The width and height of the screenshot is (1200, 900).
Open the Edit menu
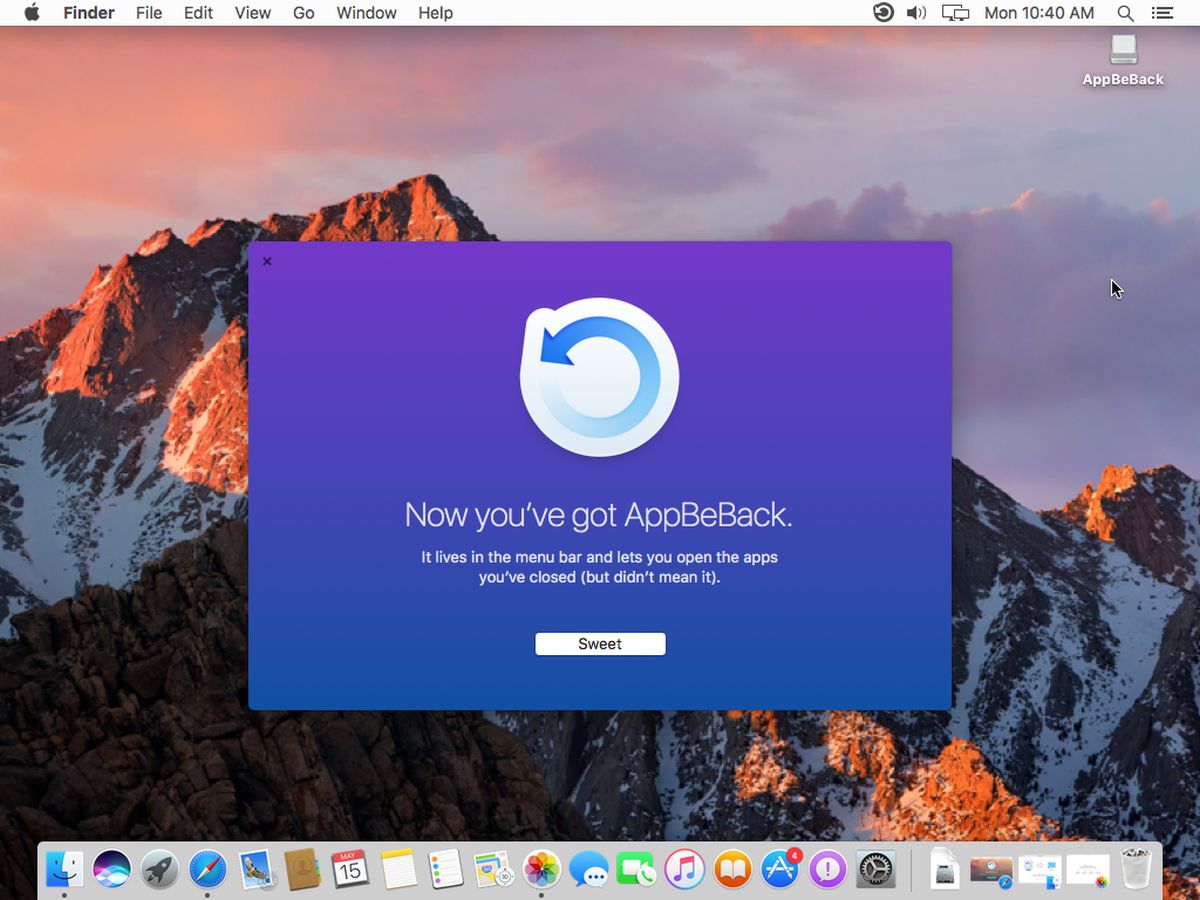tap(199, 13)
